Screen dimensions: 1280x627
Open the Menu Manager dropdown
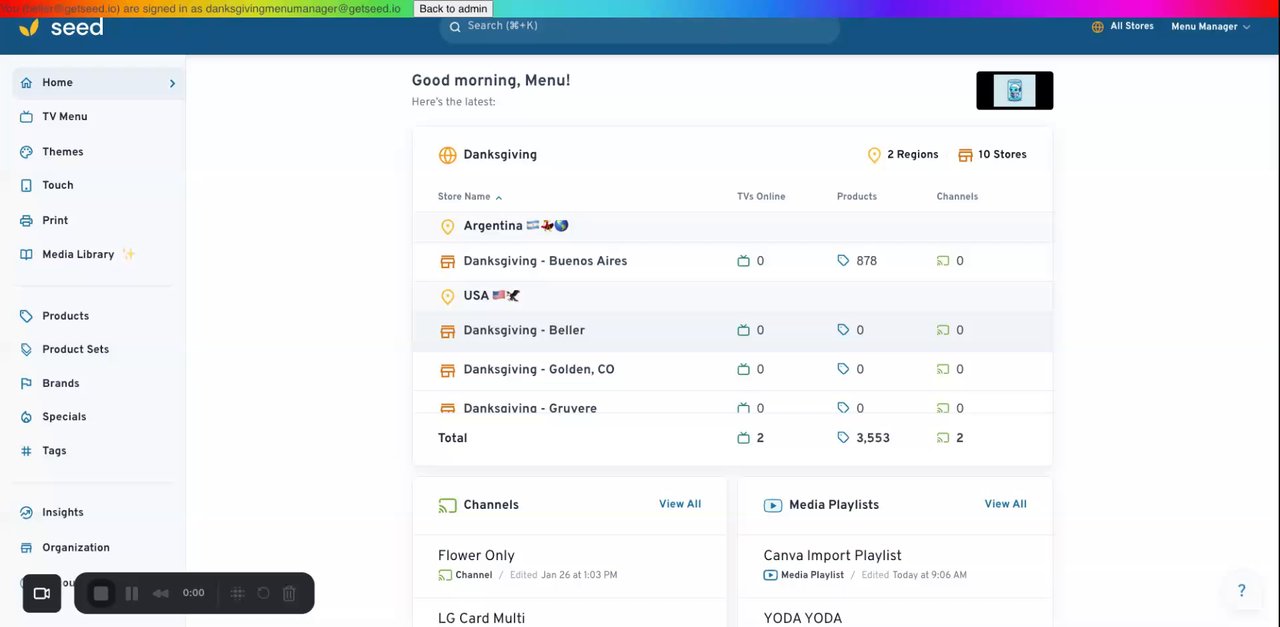(x=1210, y=27)
